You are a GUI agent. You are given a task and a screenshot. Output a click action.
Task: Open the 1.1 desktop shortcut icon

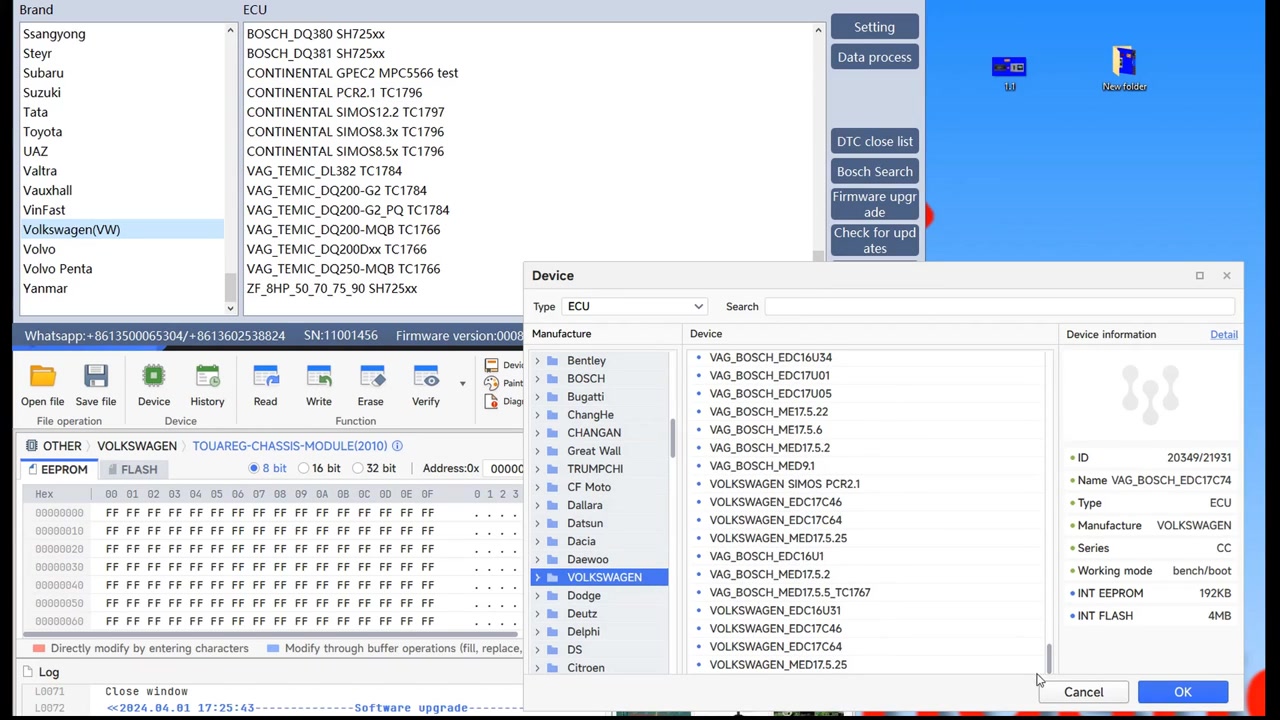1009,67
